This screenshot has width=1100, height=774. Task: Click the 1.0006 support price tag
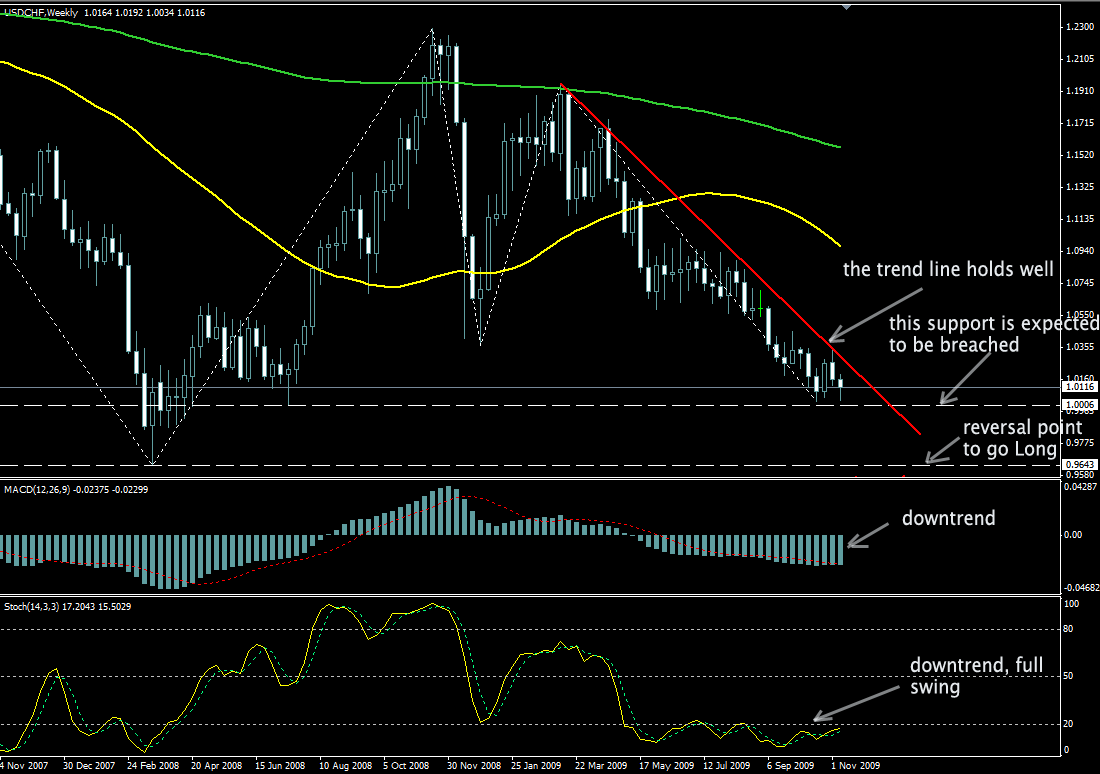click(1076, 404)
